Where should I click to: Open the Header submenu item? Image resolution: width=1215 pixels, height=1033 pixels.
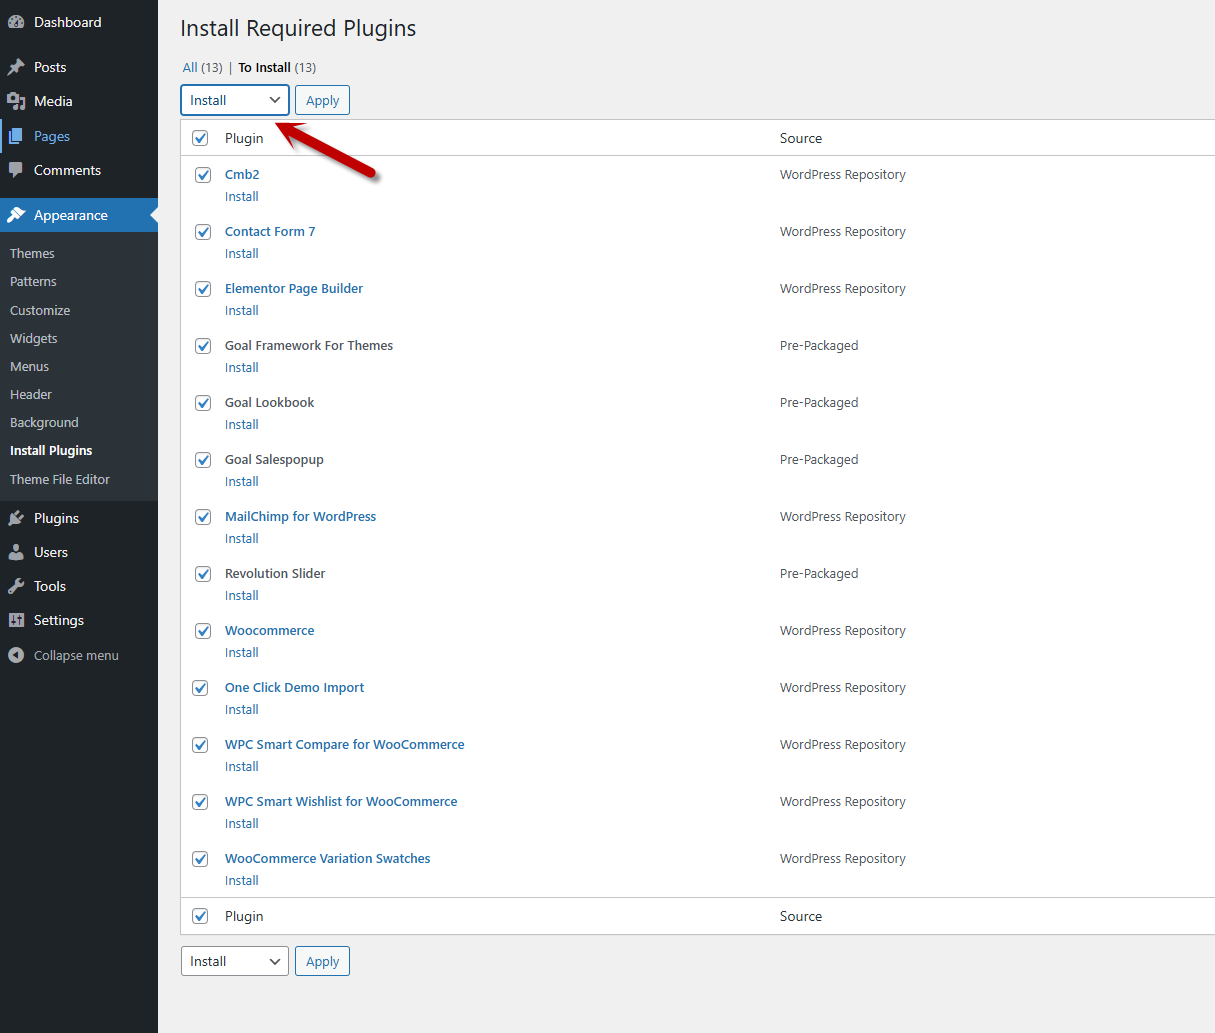[31, 395]
